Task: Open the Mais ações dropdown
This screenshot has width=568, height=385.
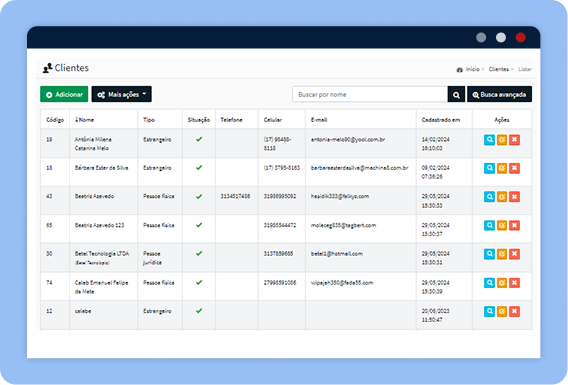Action: 121,94
